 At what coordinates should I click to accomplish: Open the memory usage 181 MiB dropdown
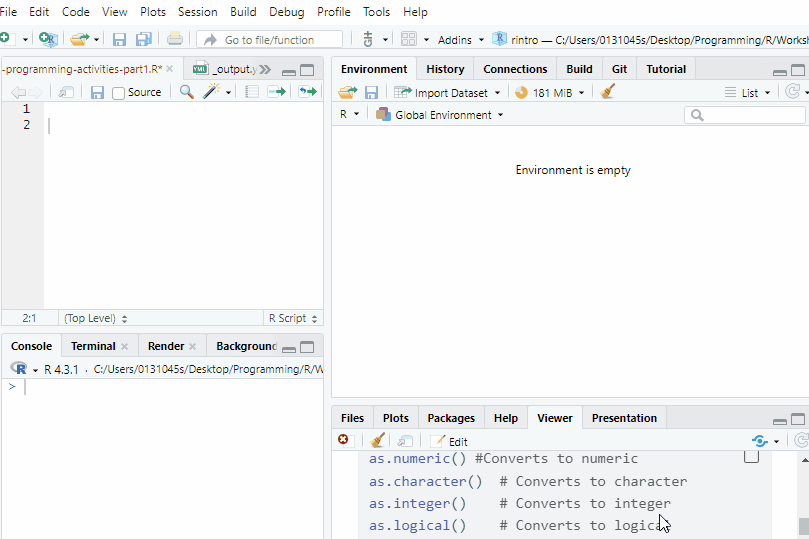coord(552,92)
